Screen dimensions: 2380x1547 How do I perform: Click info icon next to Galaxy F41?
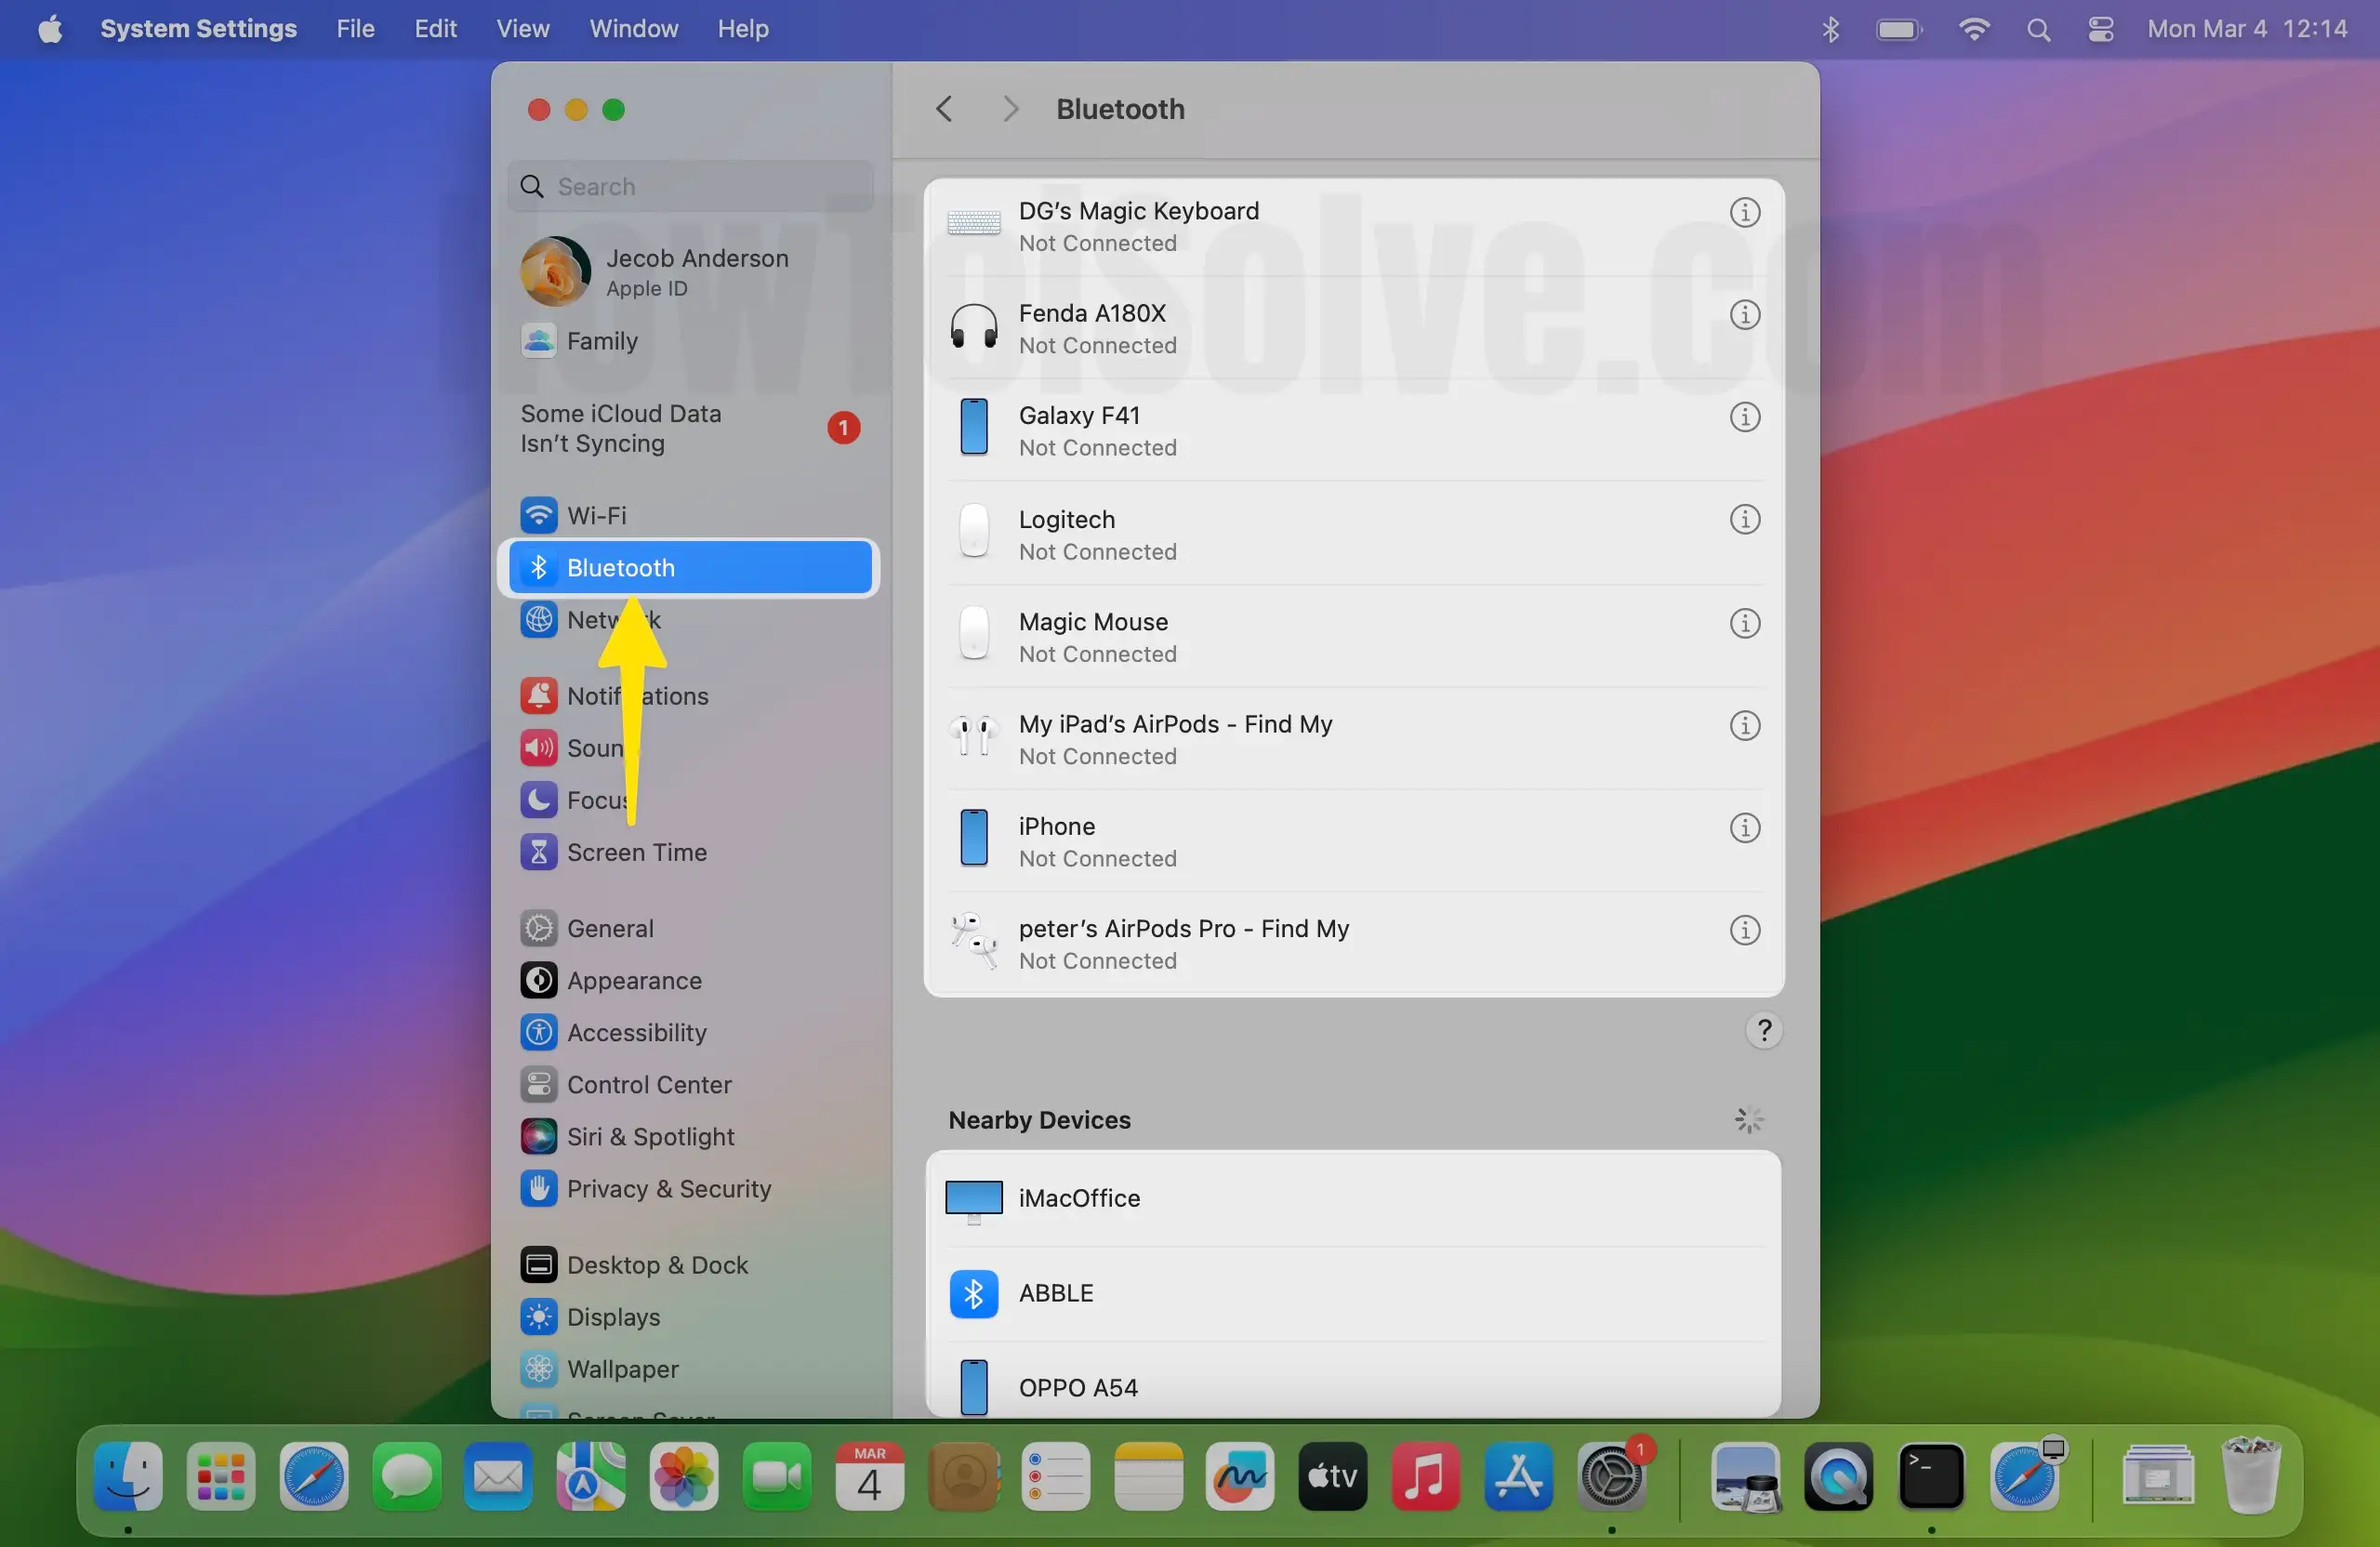[1744, 417]
